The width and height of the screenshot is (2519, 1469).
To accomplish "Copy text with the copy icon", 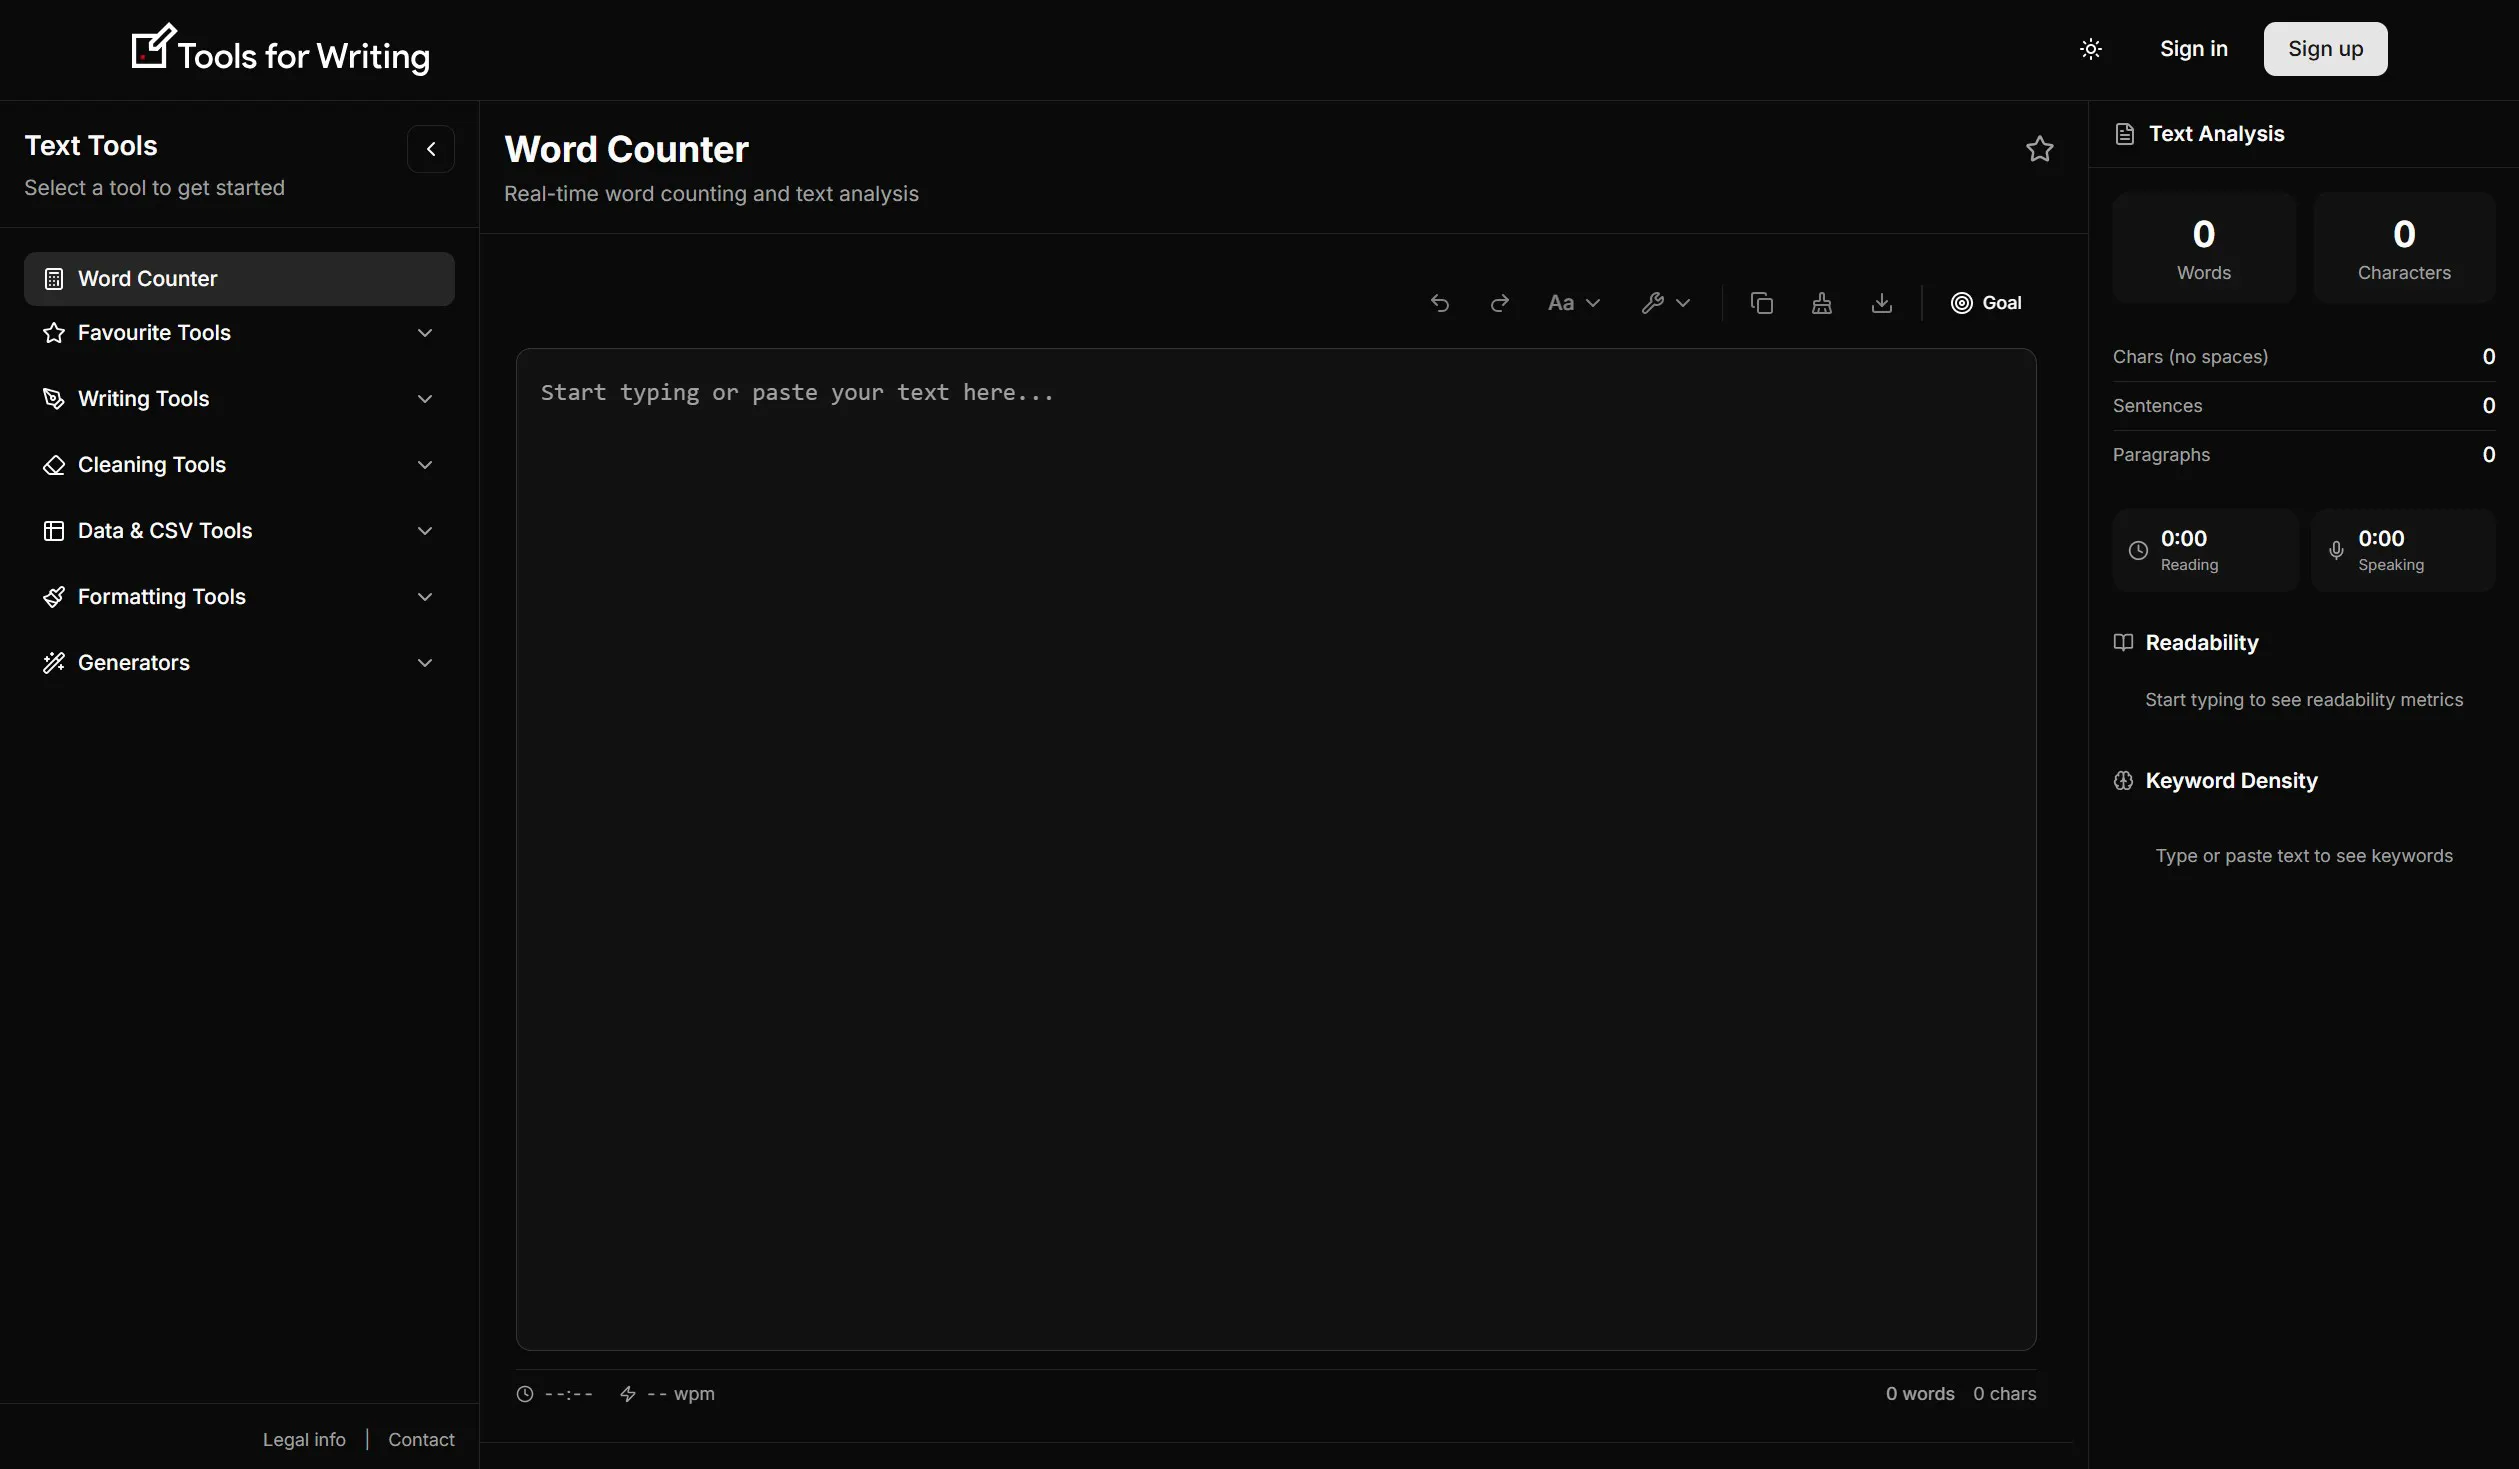I will point(1761,303).
